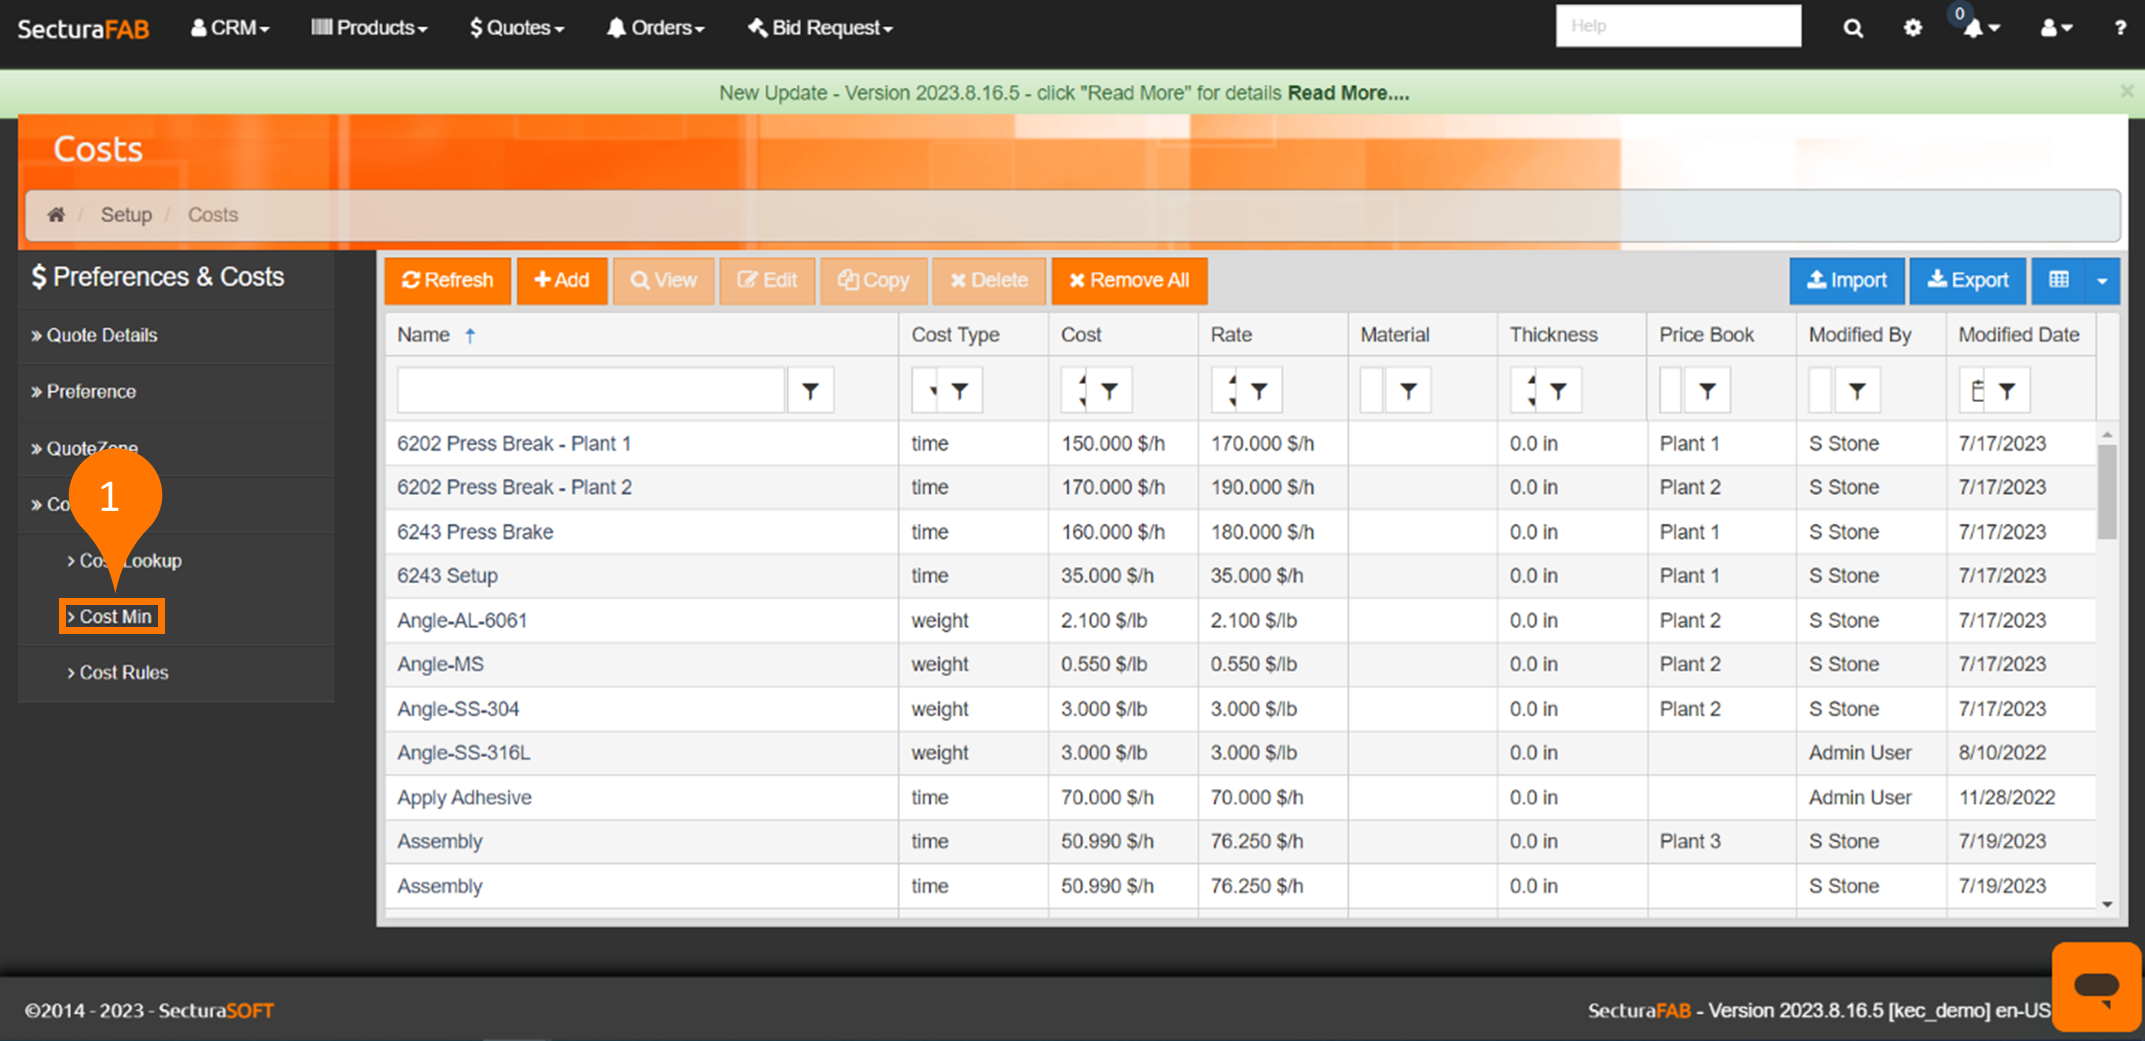Open the Bid Request menu

pos(820,28)
